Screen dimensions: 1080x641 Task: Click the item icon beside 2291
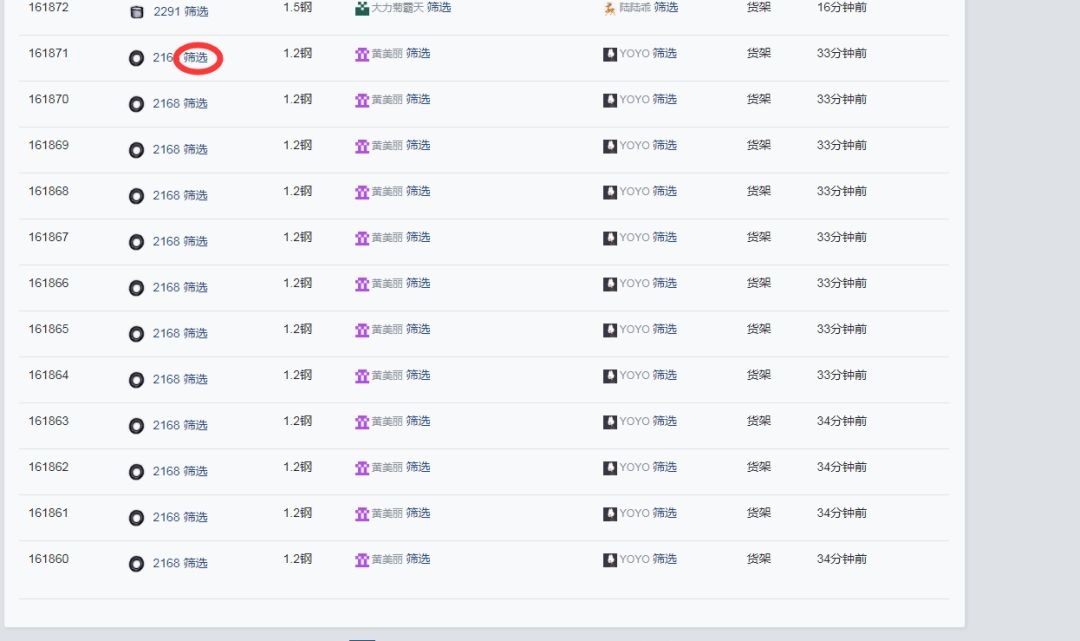(137, 12)
